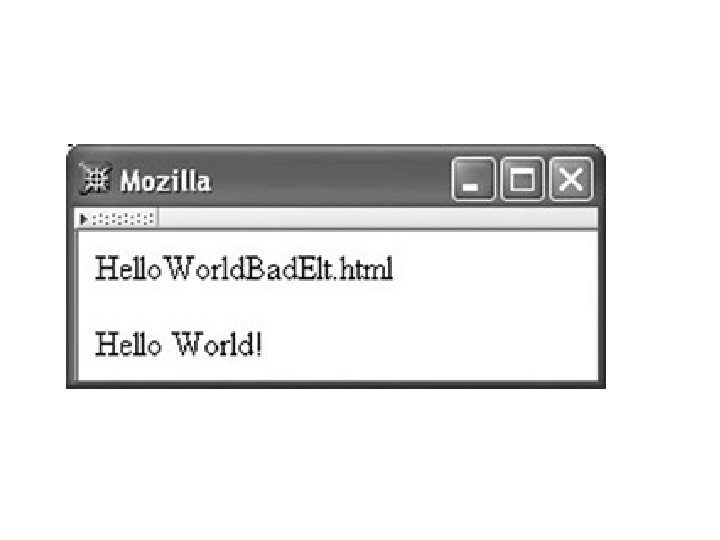This screenshot has width=720, height=540.
Task: Click the Mozilla application icon in title bar
Action: pos(95,179)
